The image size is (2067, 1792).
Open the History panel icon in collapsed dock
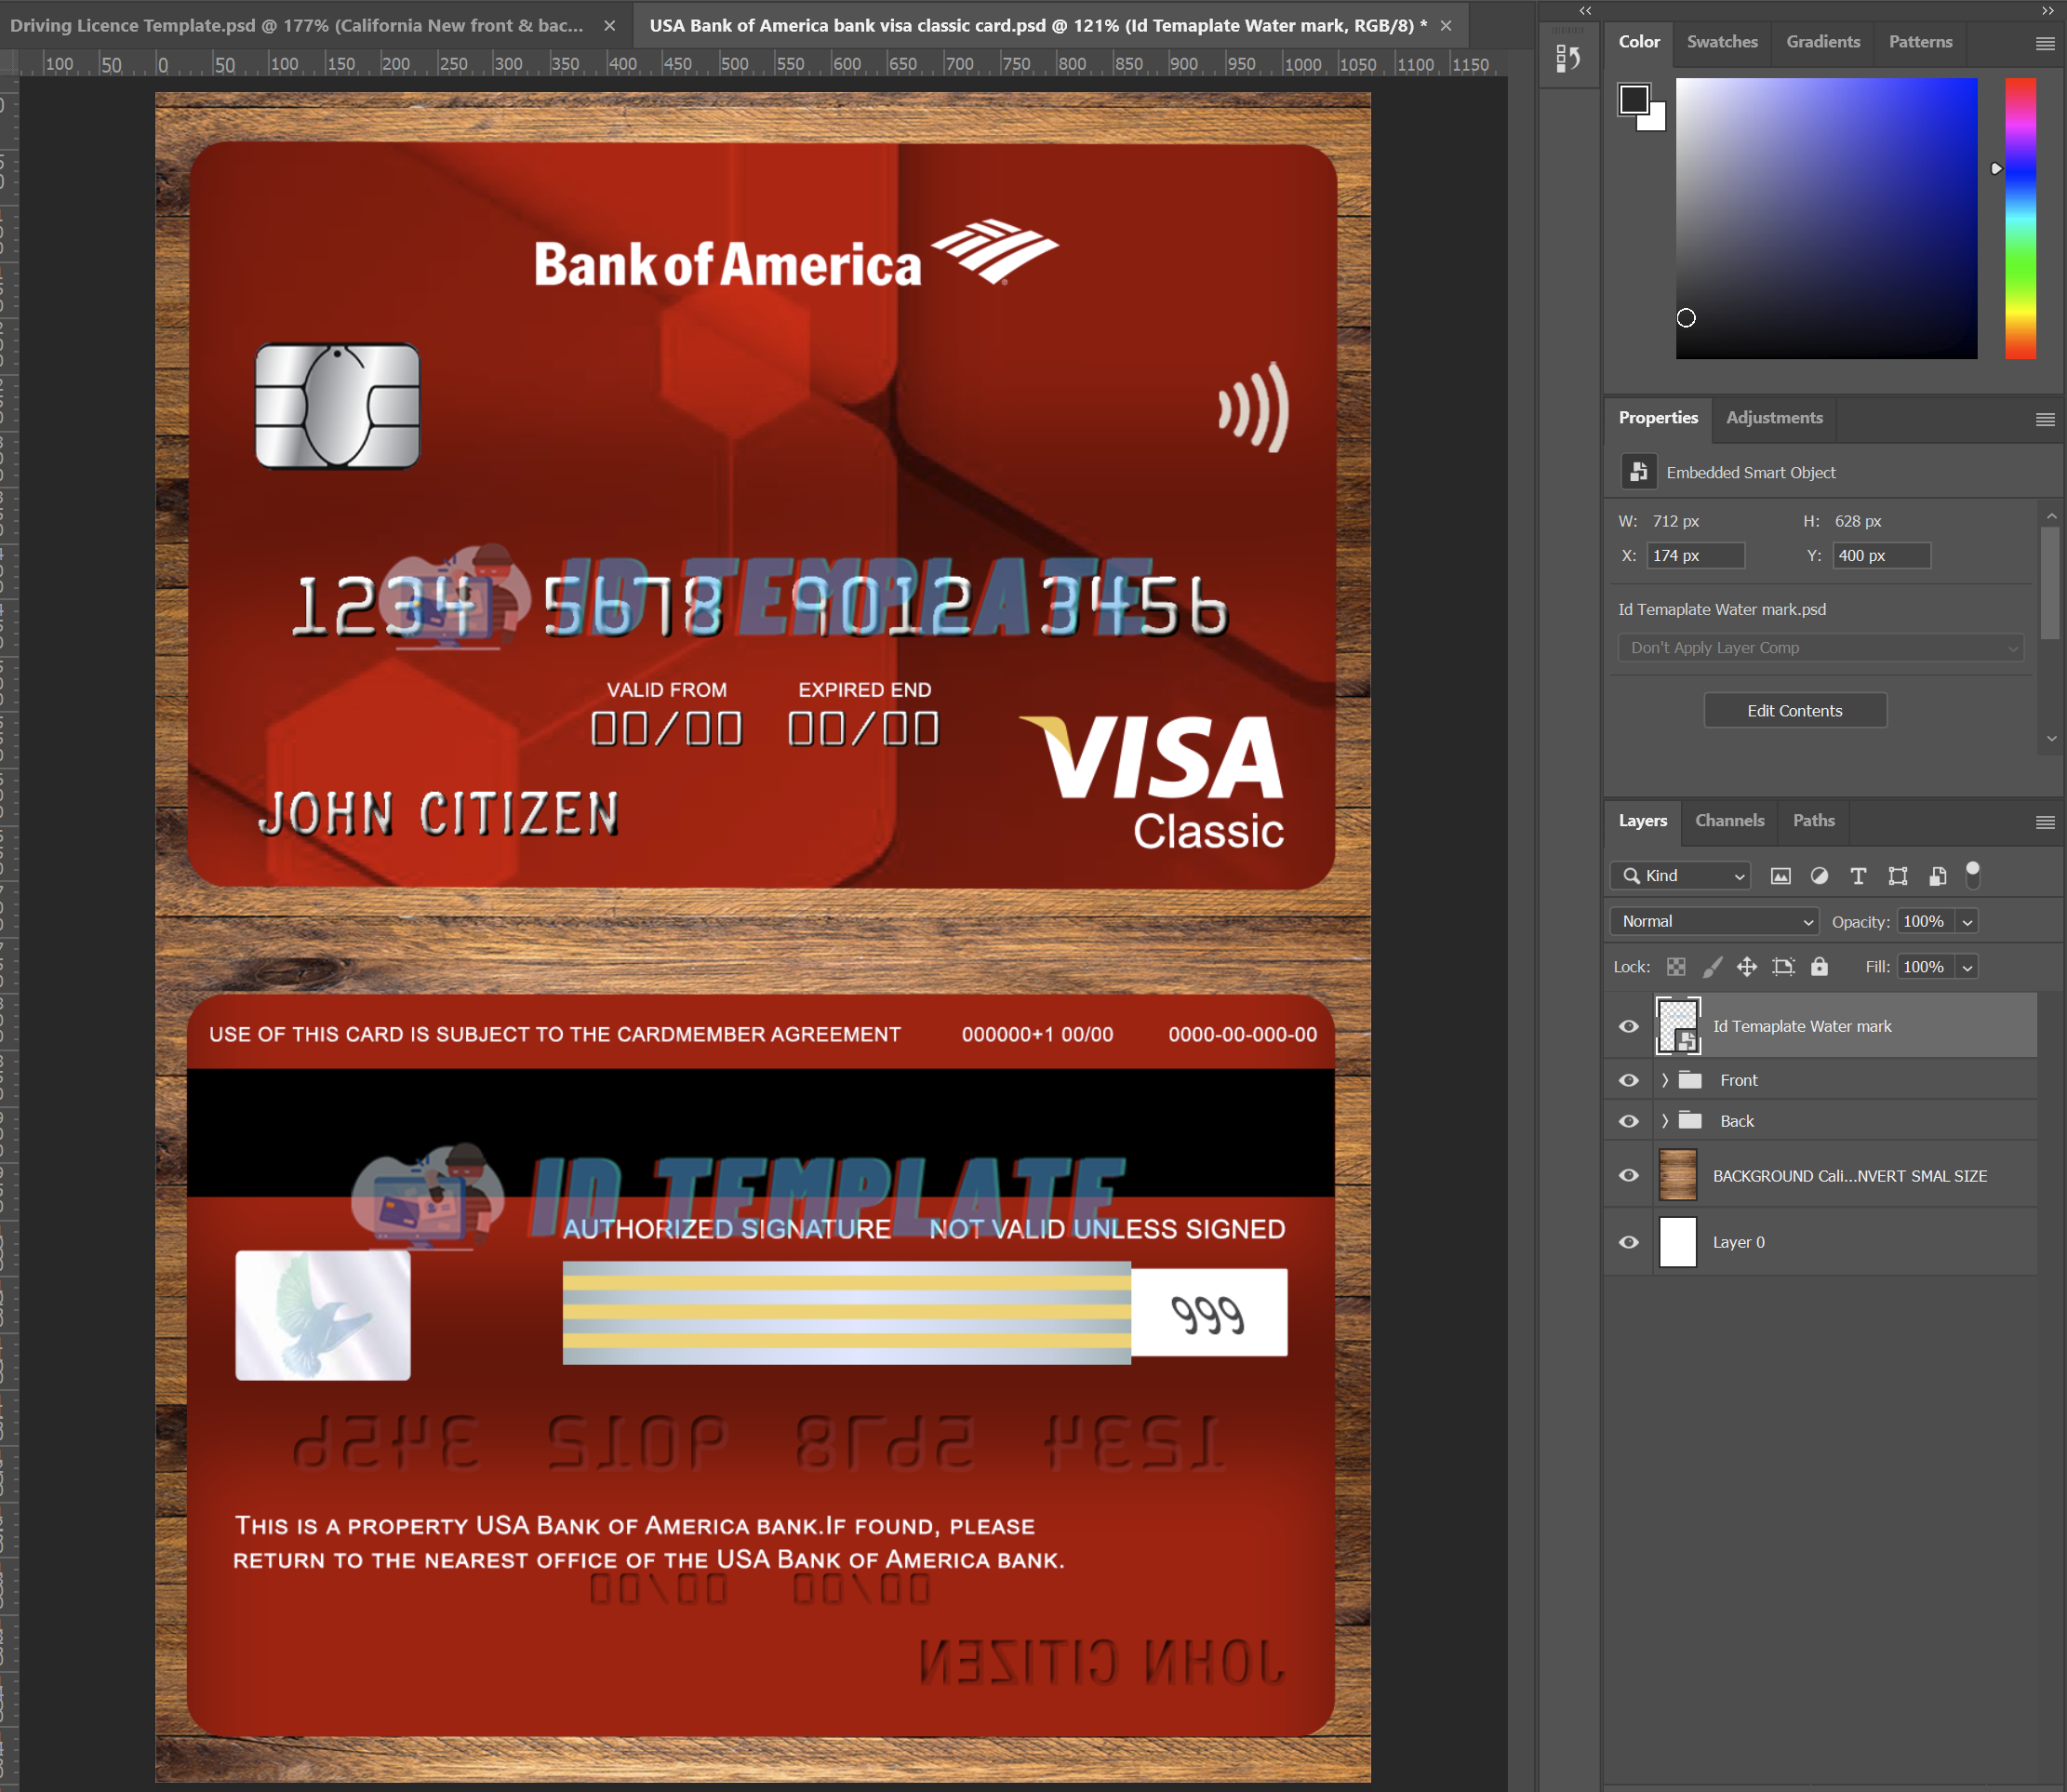point(1568,59)
